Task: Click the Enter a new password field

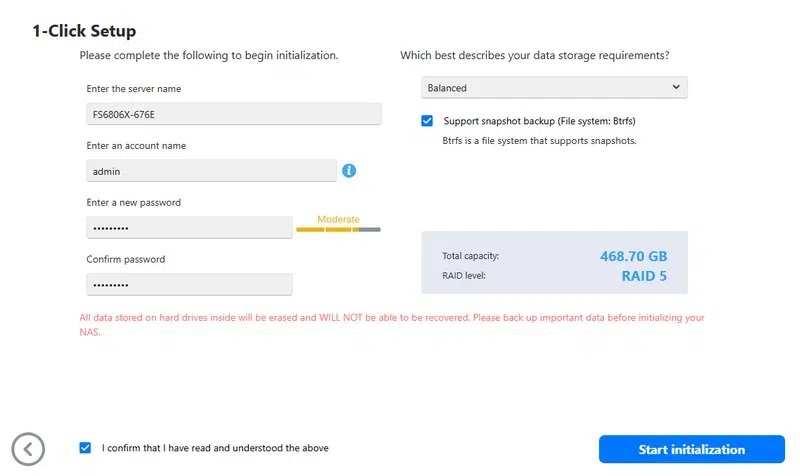Action: coord(188,228)
